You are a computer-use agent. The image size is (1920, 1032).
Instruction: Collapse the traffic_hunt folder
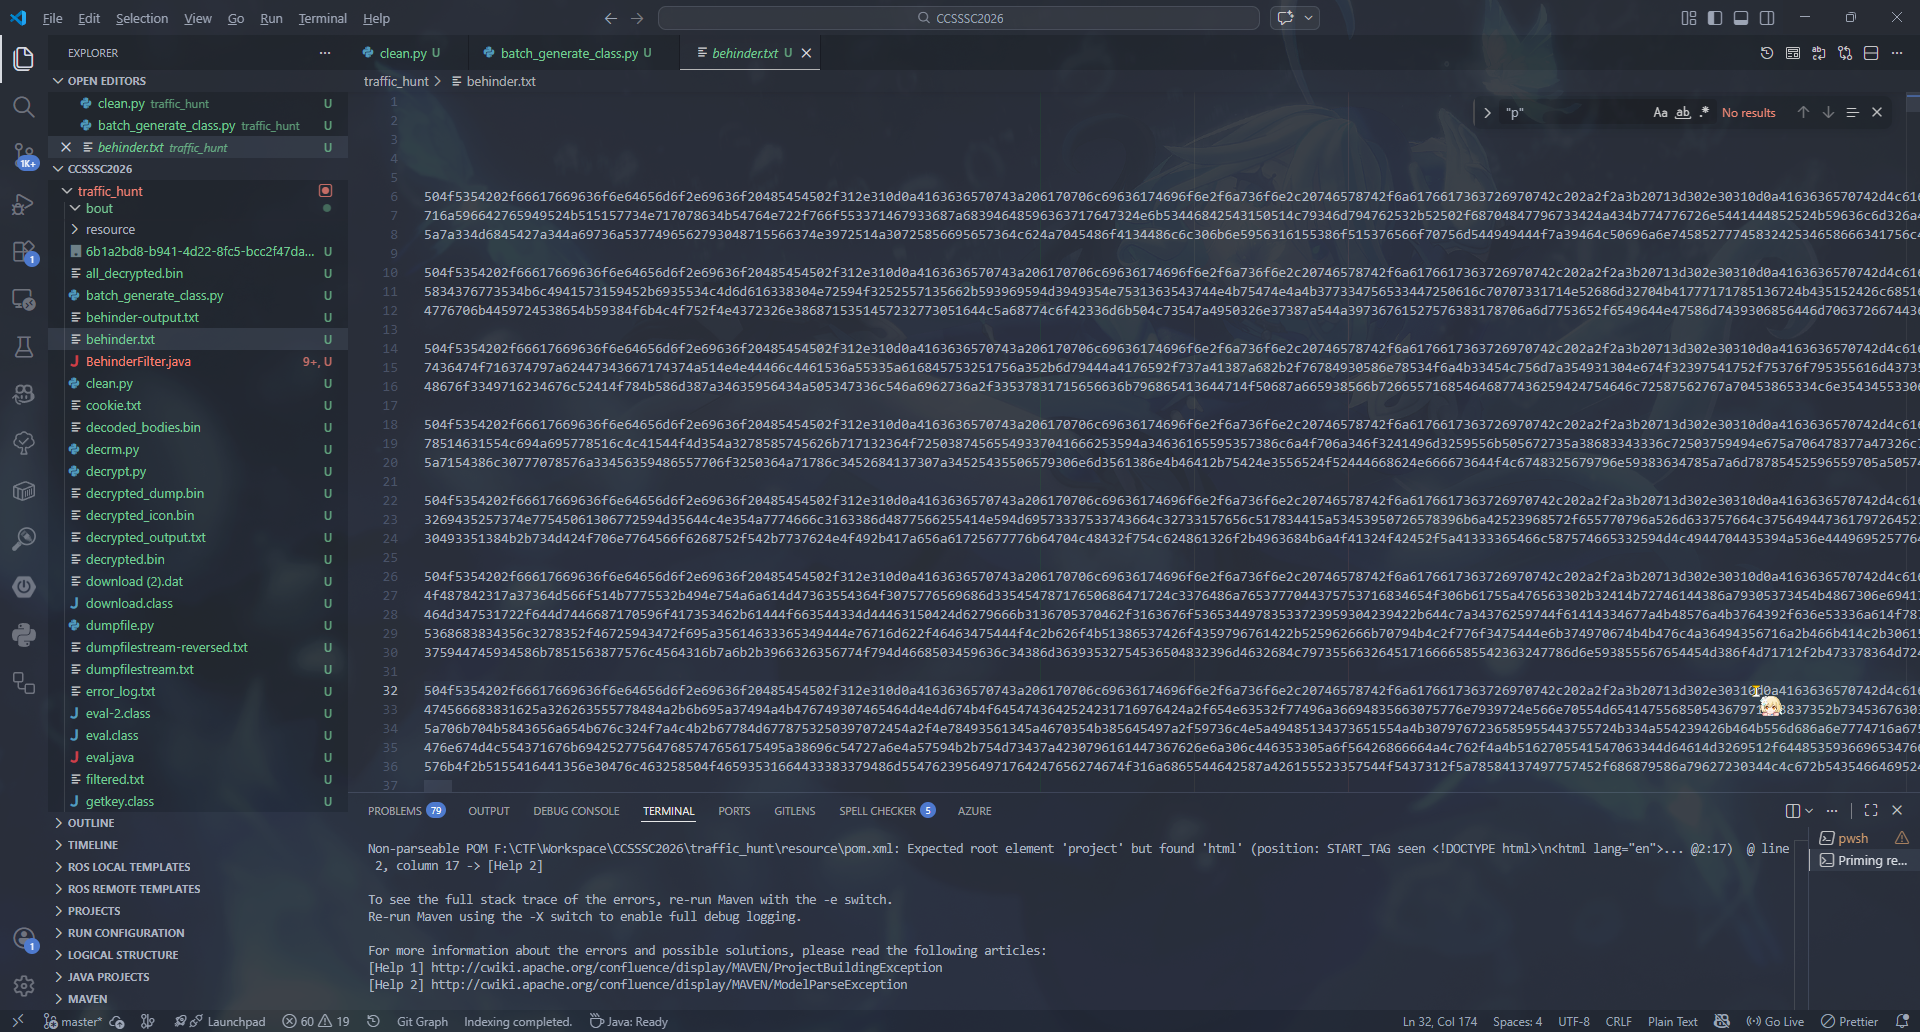pos(110,191)
